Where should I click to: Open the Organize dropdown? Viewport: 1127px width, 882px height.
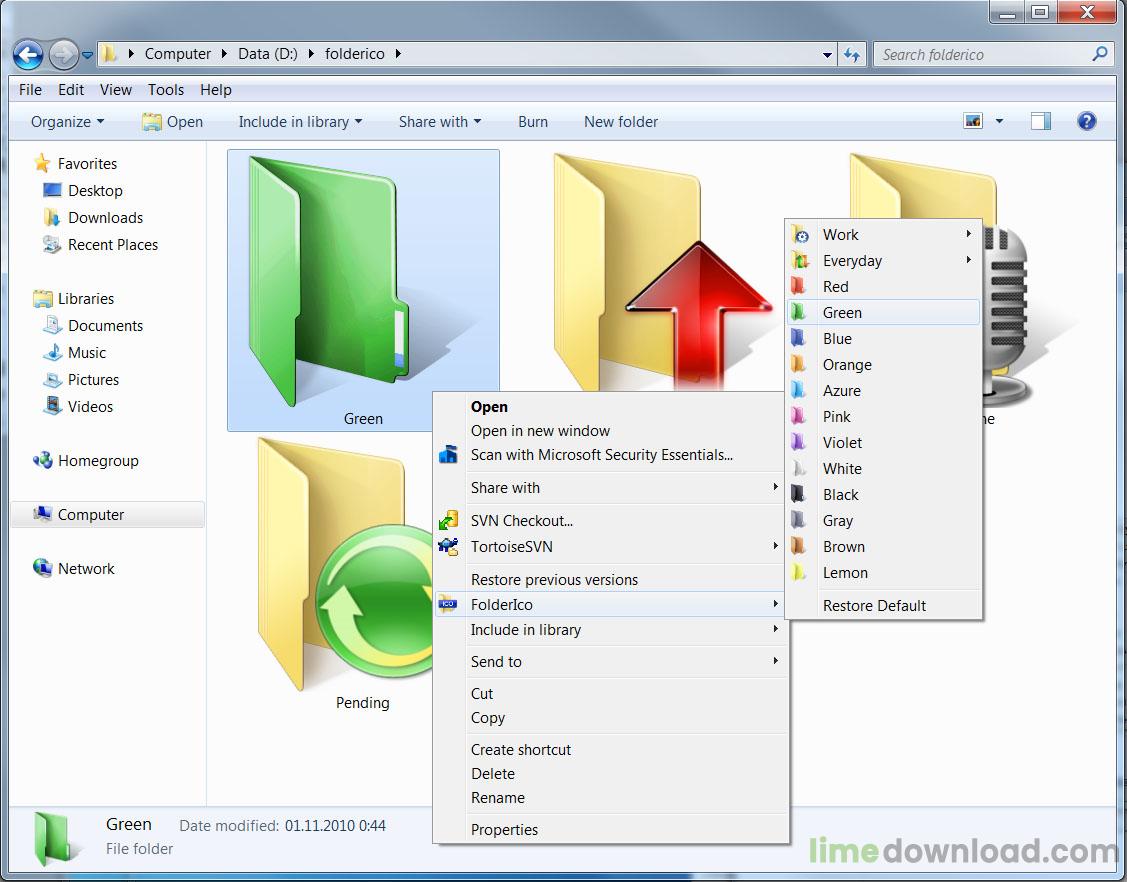(67, 122)
